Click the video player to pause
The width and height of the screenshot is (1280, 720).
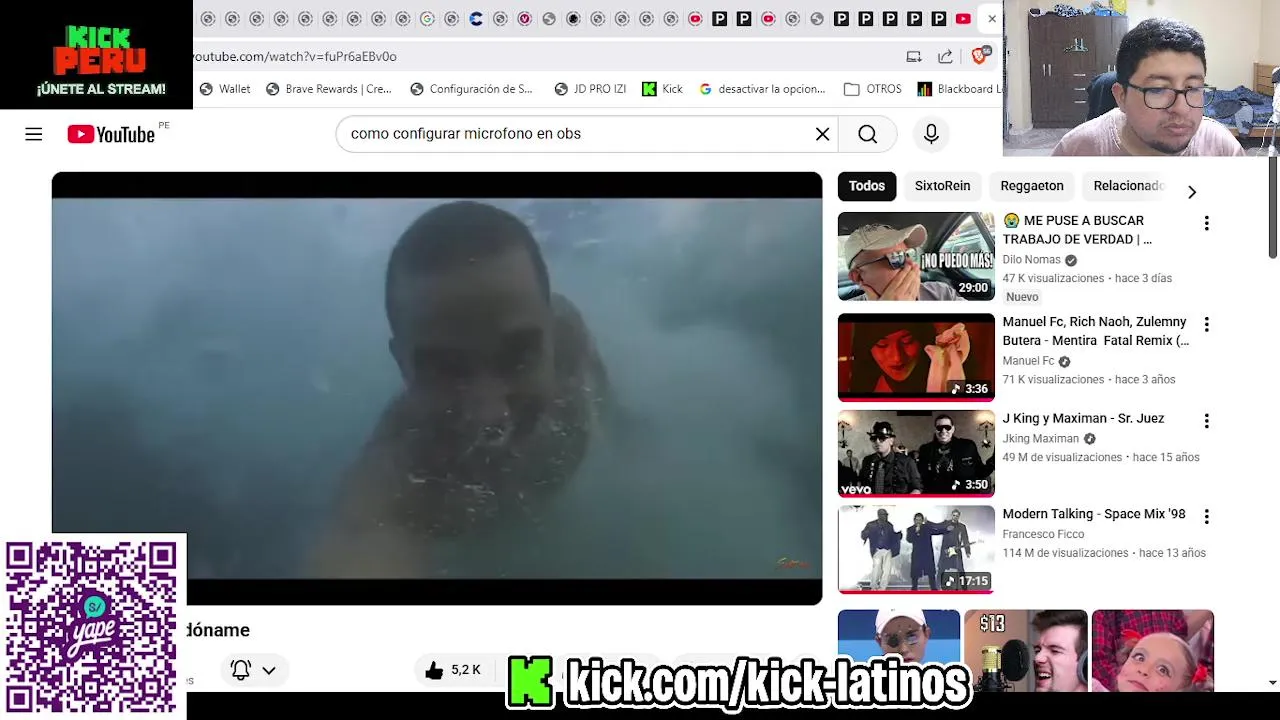coord(437,388)
